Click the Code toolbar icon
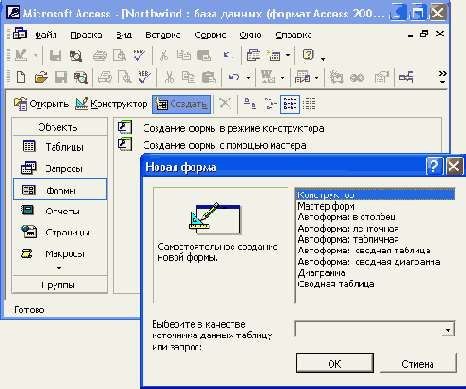Viewport: 466px width, 389px height. click(337, 78)
